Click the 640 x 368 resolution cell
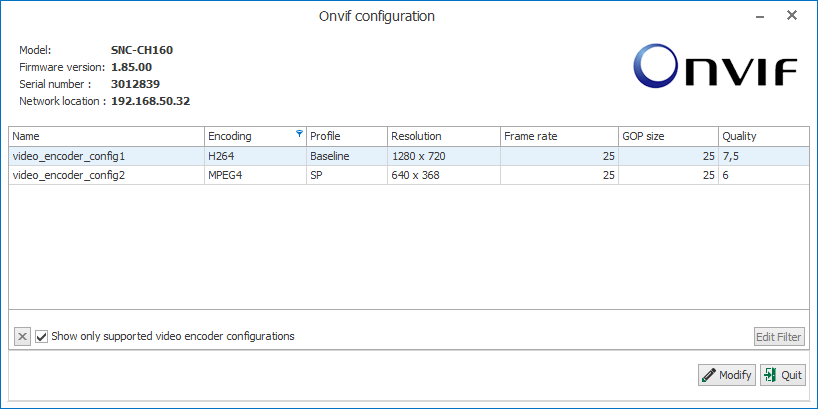The image size is (818, 409). tap(444, 175)
